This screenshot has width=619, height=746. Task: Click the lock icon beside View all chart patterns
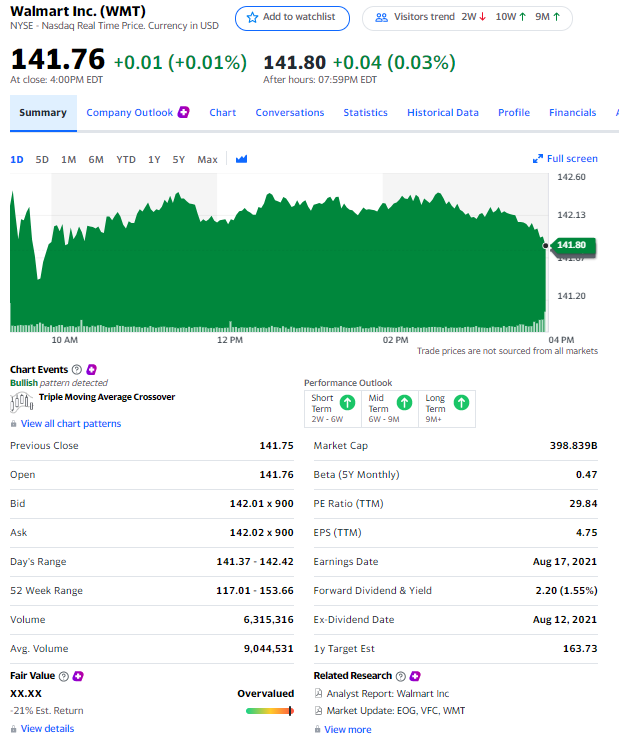pos(13,424)
